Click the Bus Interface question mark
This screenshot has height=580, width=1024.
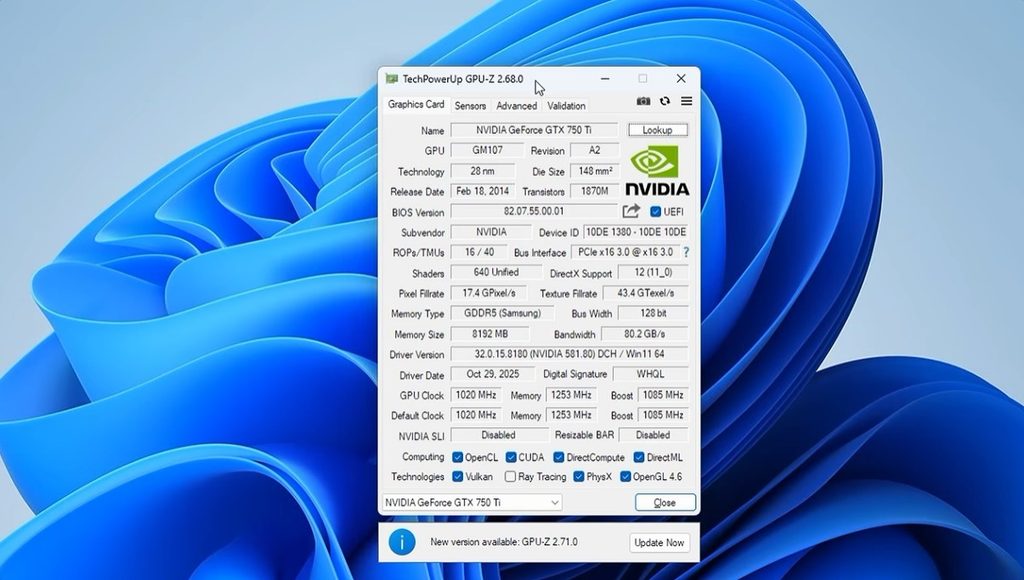pos(686,252)
